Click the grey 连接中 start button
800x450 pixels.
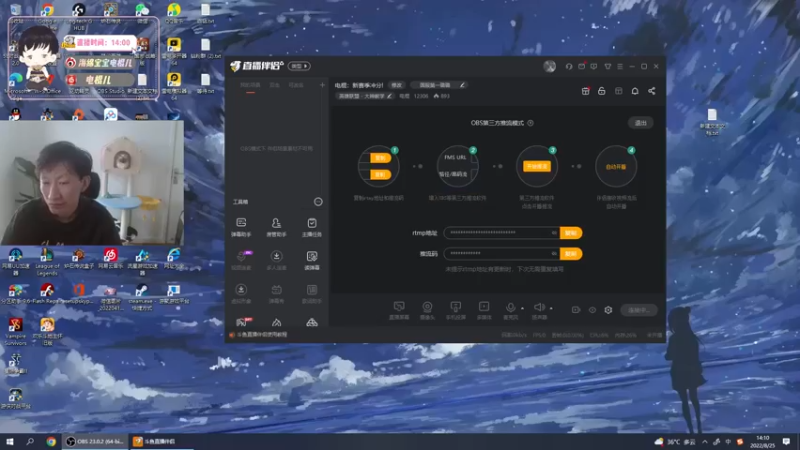(x=638, y=310)
